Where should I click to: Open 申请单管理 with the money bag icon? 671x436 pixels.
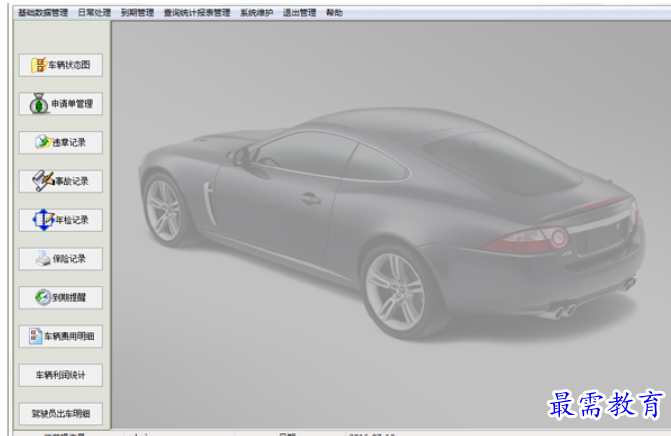point(61,104)
